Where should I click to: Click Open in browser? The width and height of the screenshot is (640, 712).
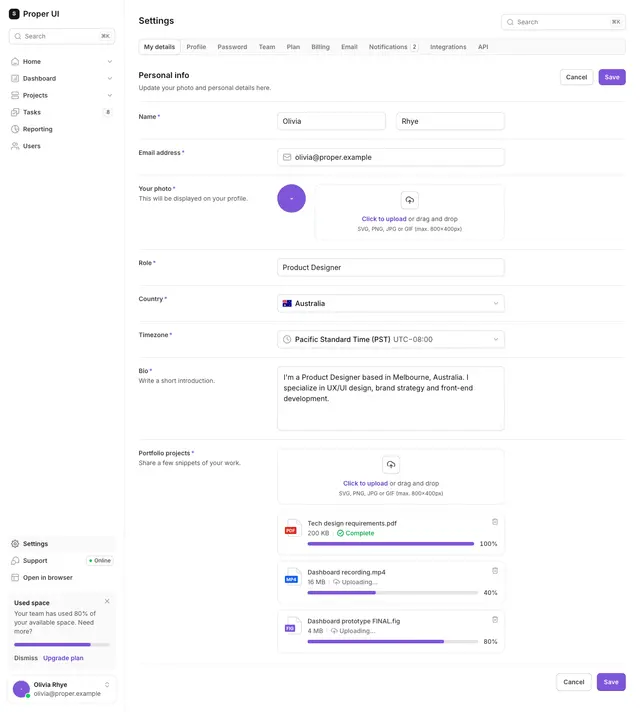62,578
